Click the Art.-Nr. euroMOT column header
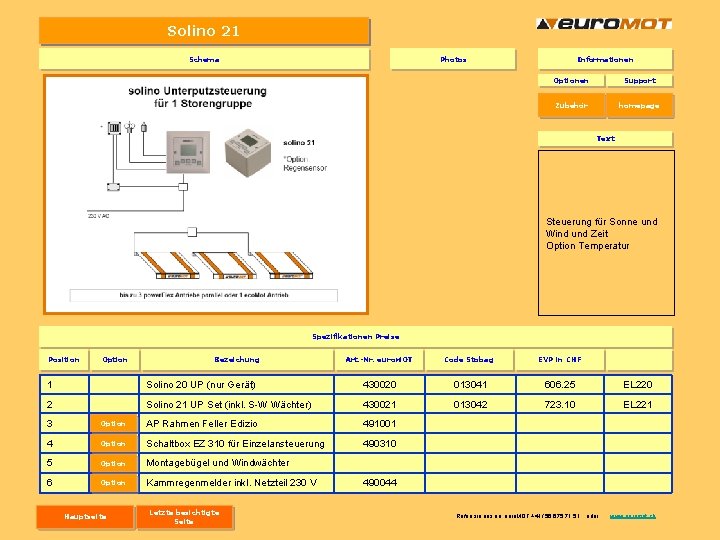720x540 pixels. [379, 360]
